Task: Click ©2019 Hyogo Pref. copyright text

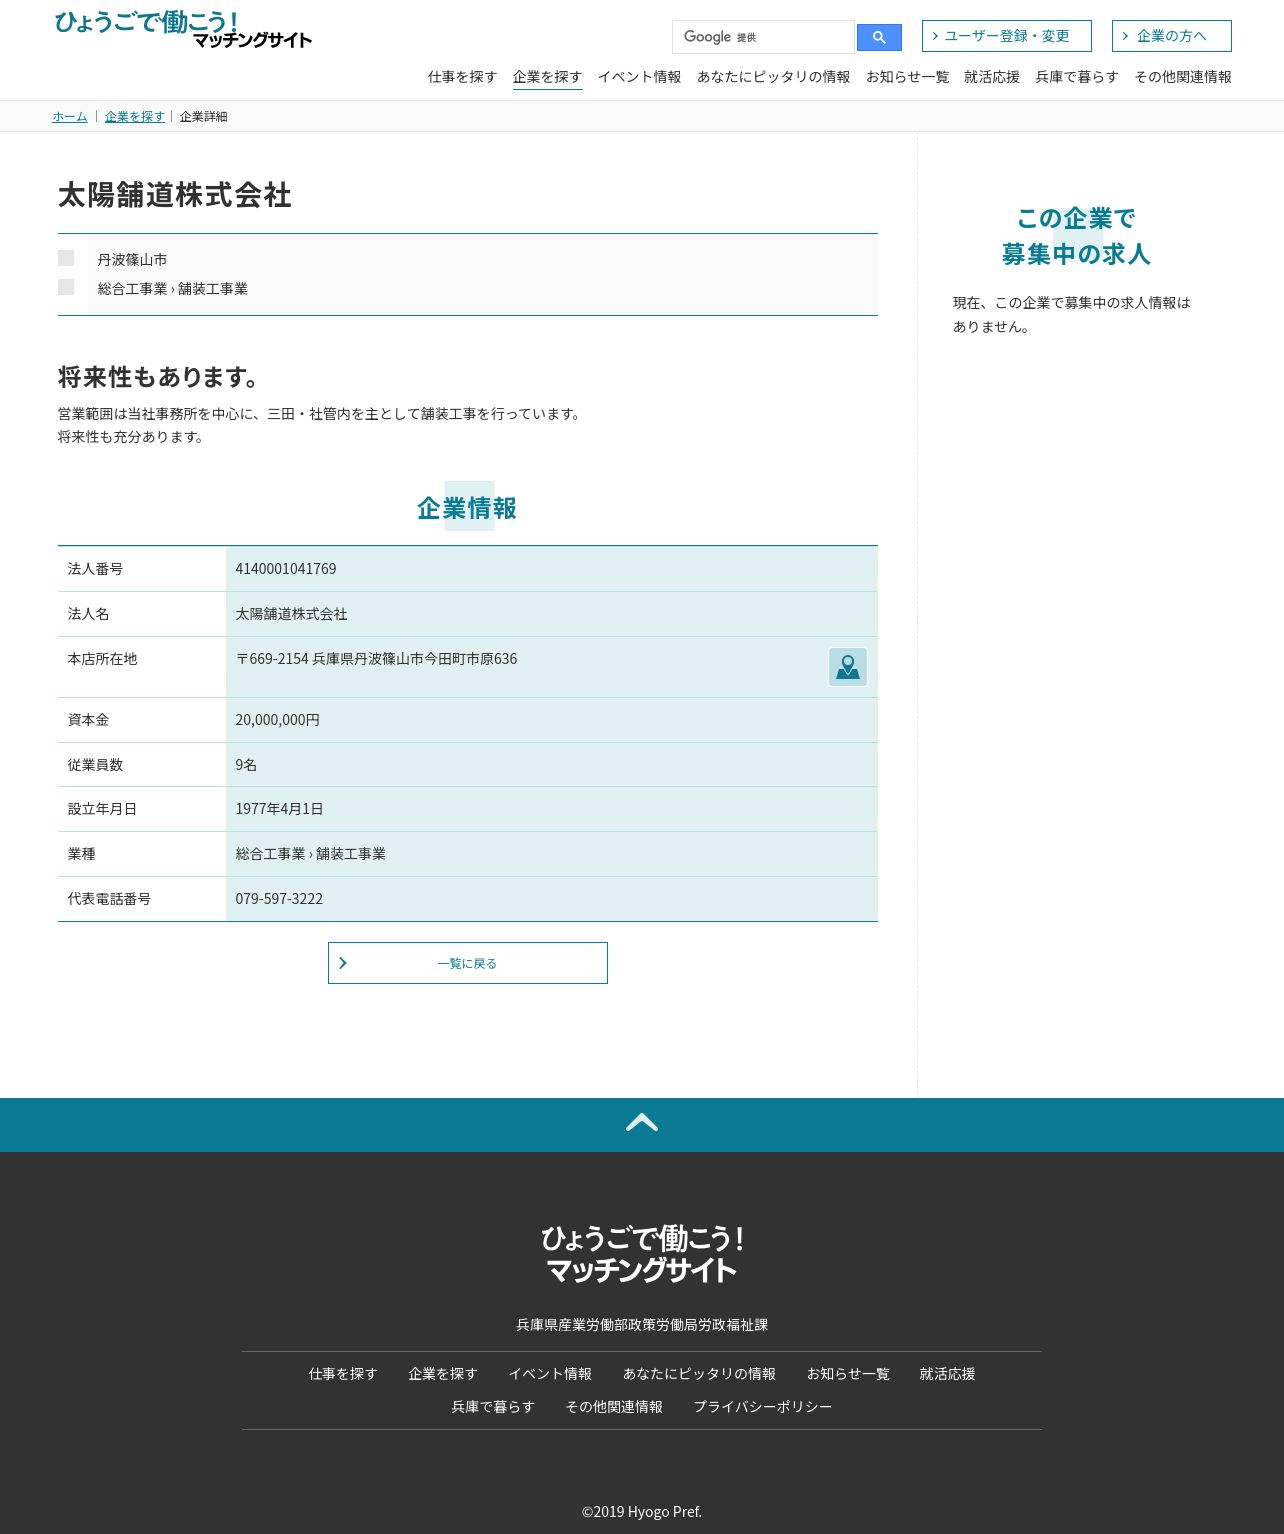Action: pyautogui.click(x=642, y=1512)
